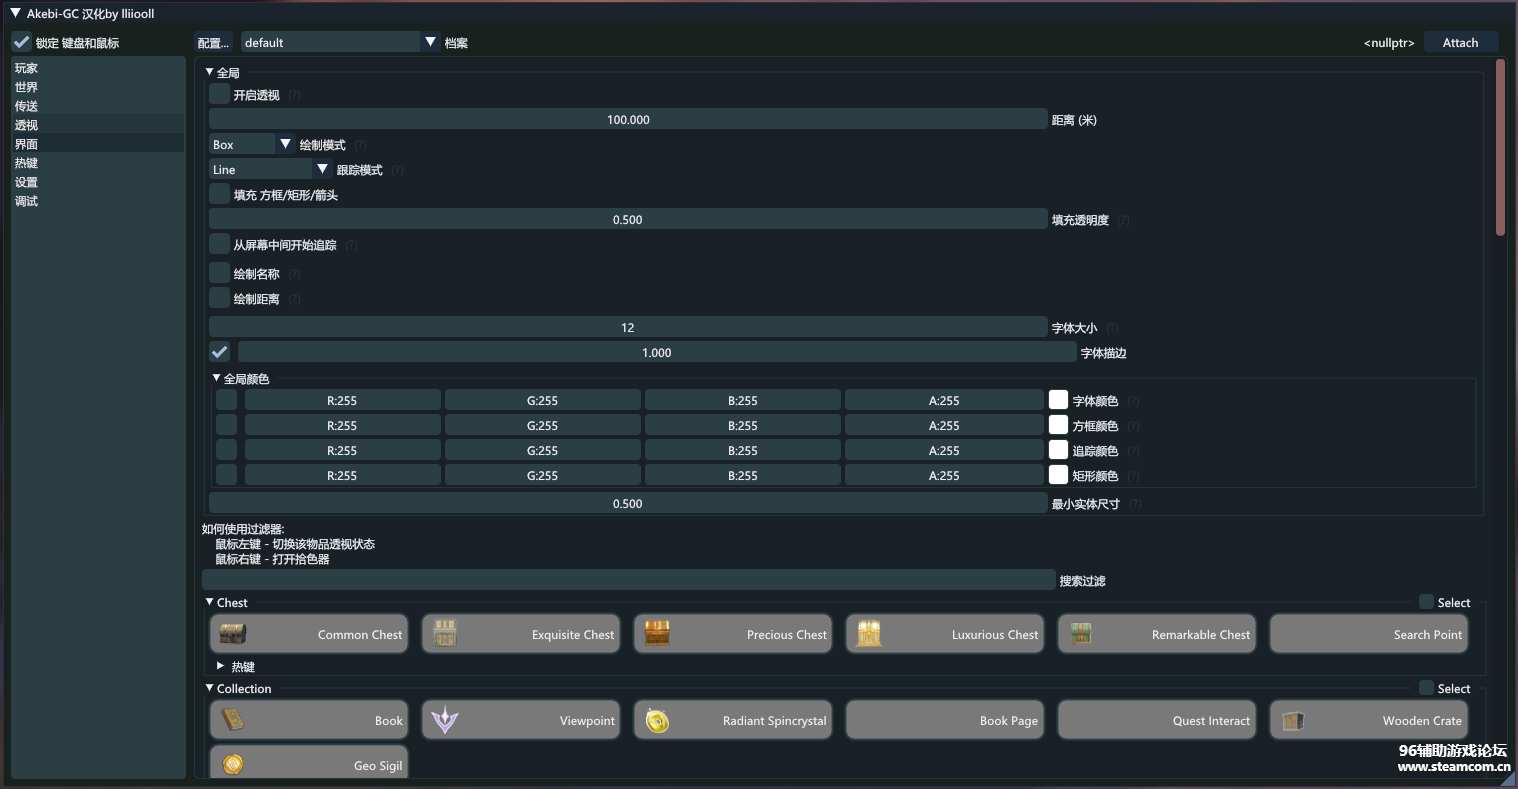Click the Precious Chest icon

(x=657, y=634)
